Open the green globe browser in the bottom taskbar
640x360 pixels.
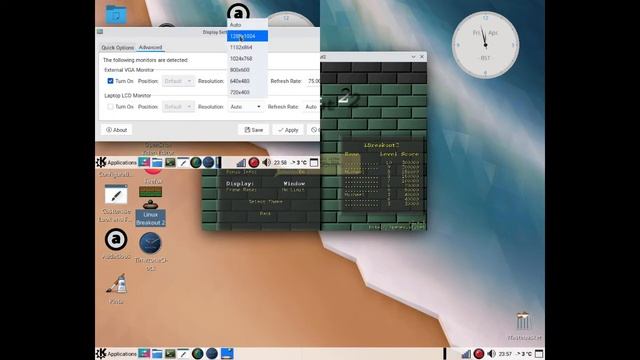pos(198,353)
